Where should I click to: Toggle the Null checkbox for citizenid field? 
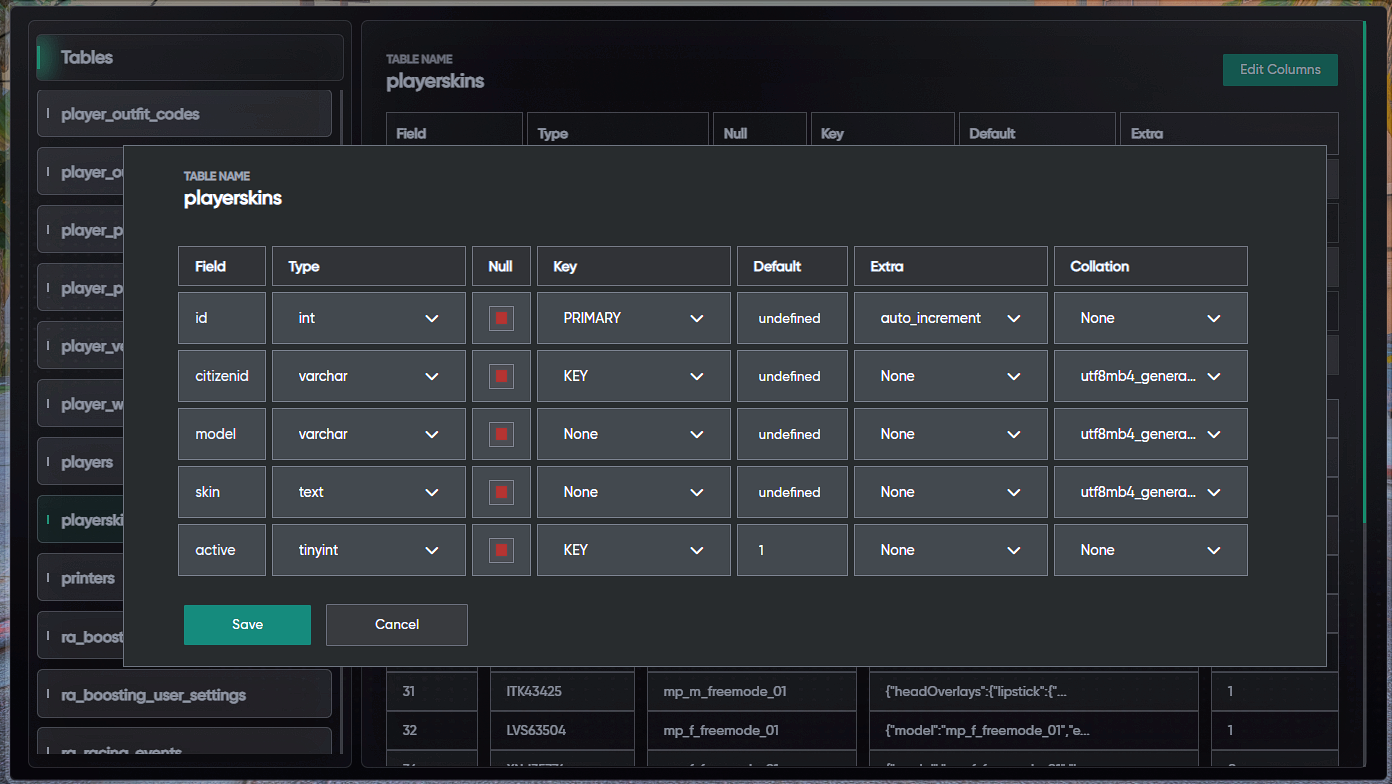point(501,376)
